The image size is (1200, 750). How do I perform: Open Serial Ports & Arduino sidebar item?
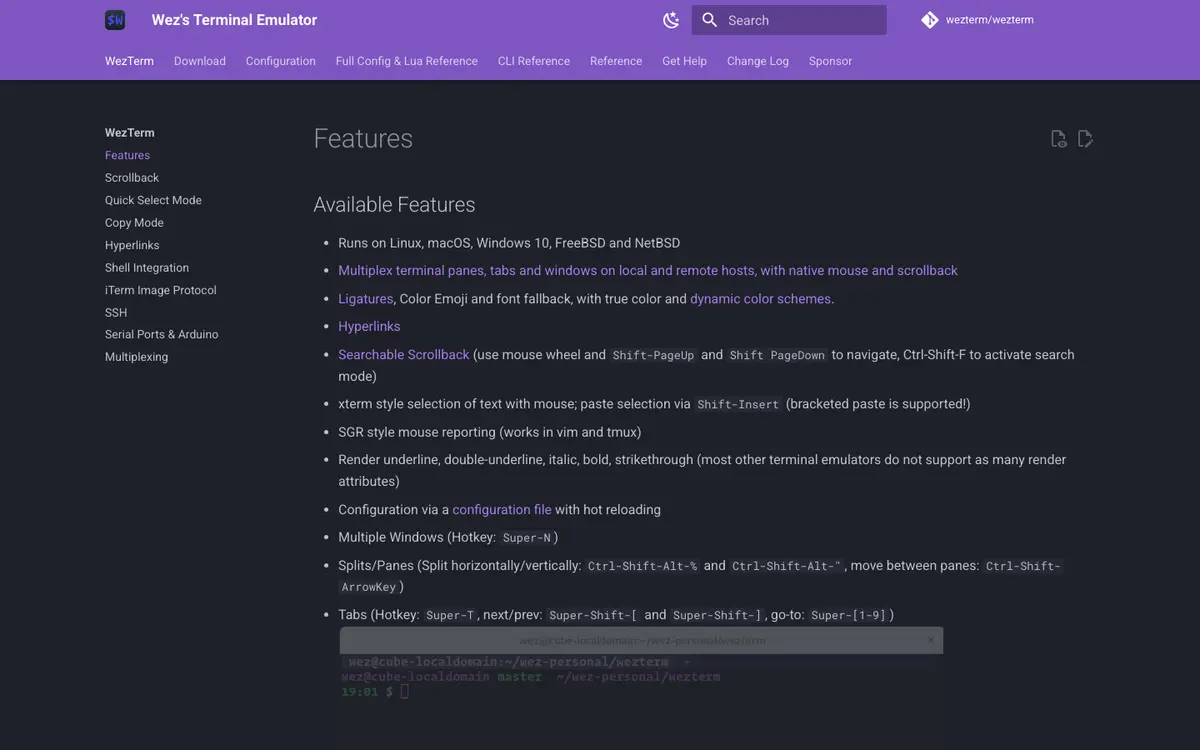pos(162,334)
